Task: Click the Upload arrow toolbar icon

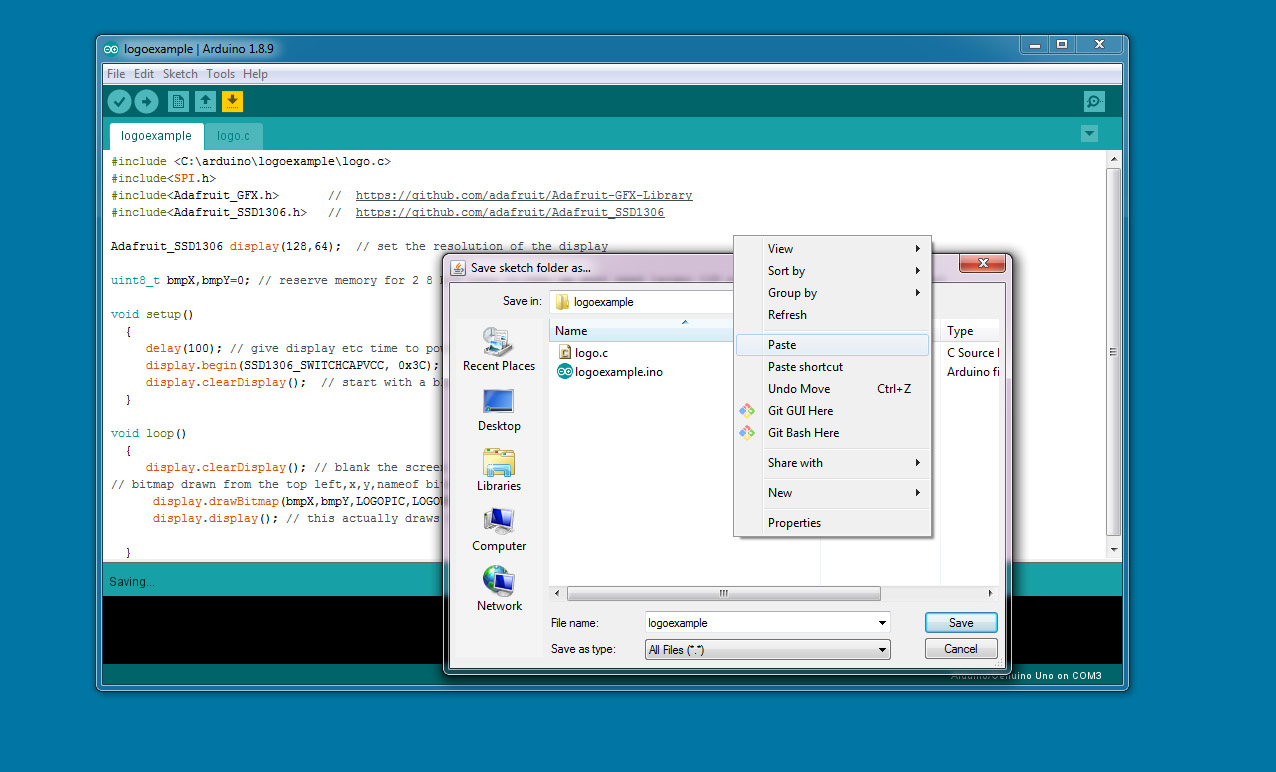Action: (x=146, y=101)
